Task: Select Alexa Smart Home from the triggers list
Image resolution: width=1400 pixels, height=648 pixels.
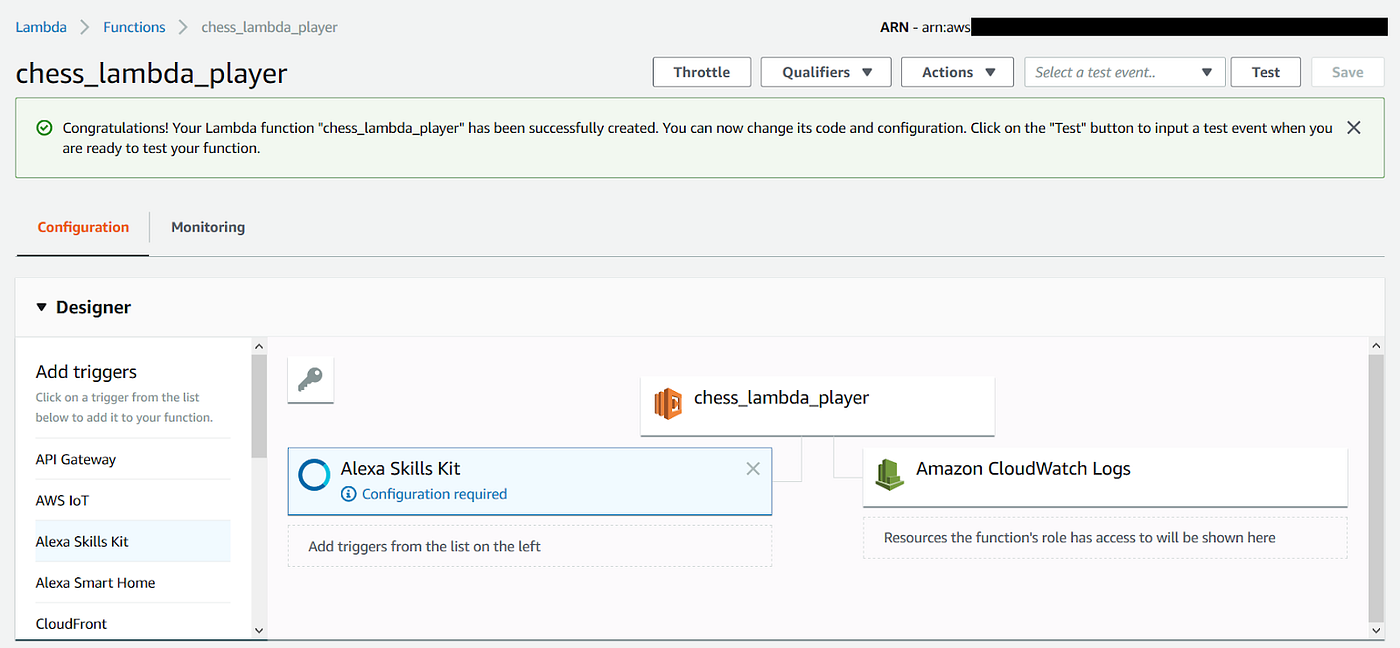Action: click(x=95, y=582)
